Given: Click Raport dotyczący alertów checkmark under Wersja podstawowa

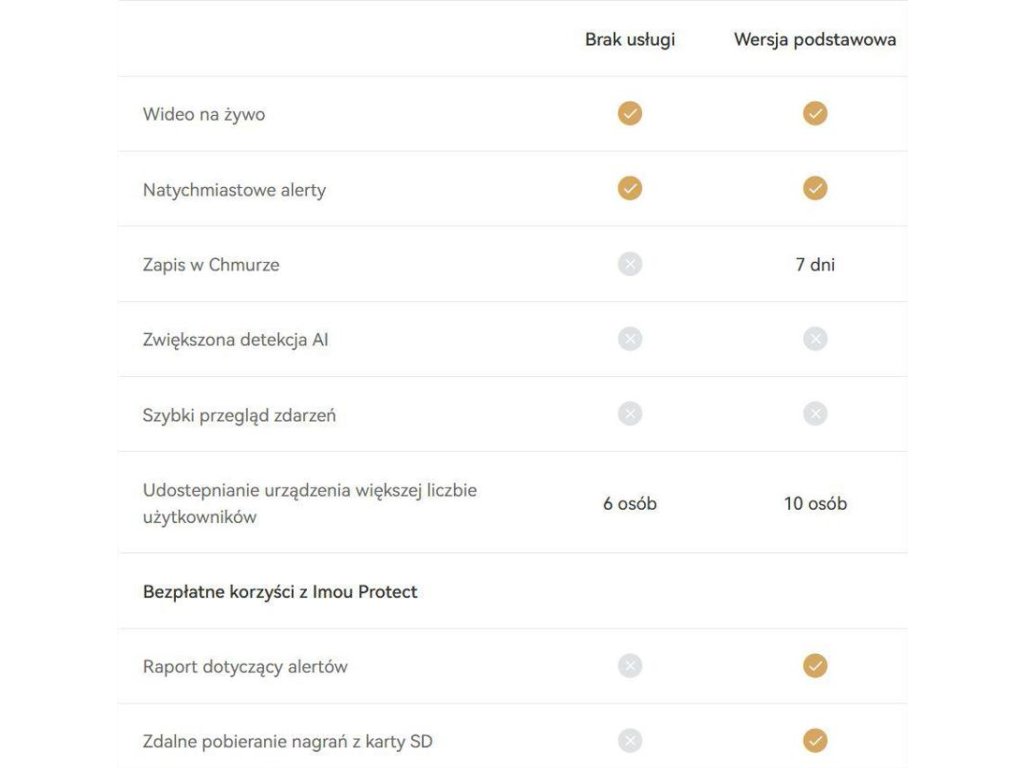Looking at the screenshot, I should [815, 666].
